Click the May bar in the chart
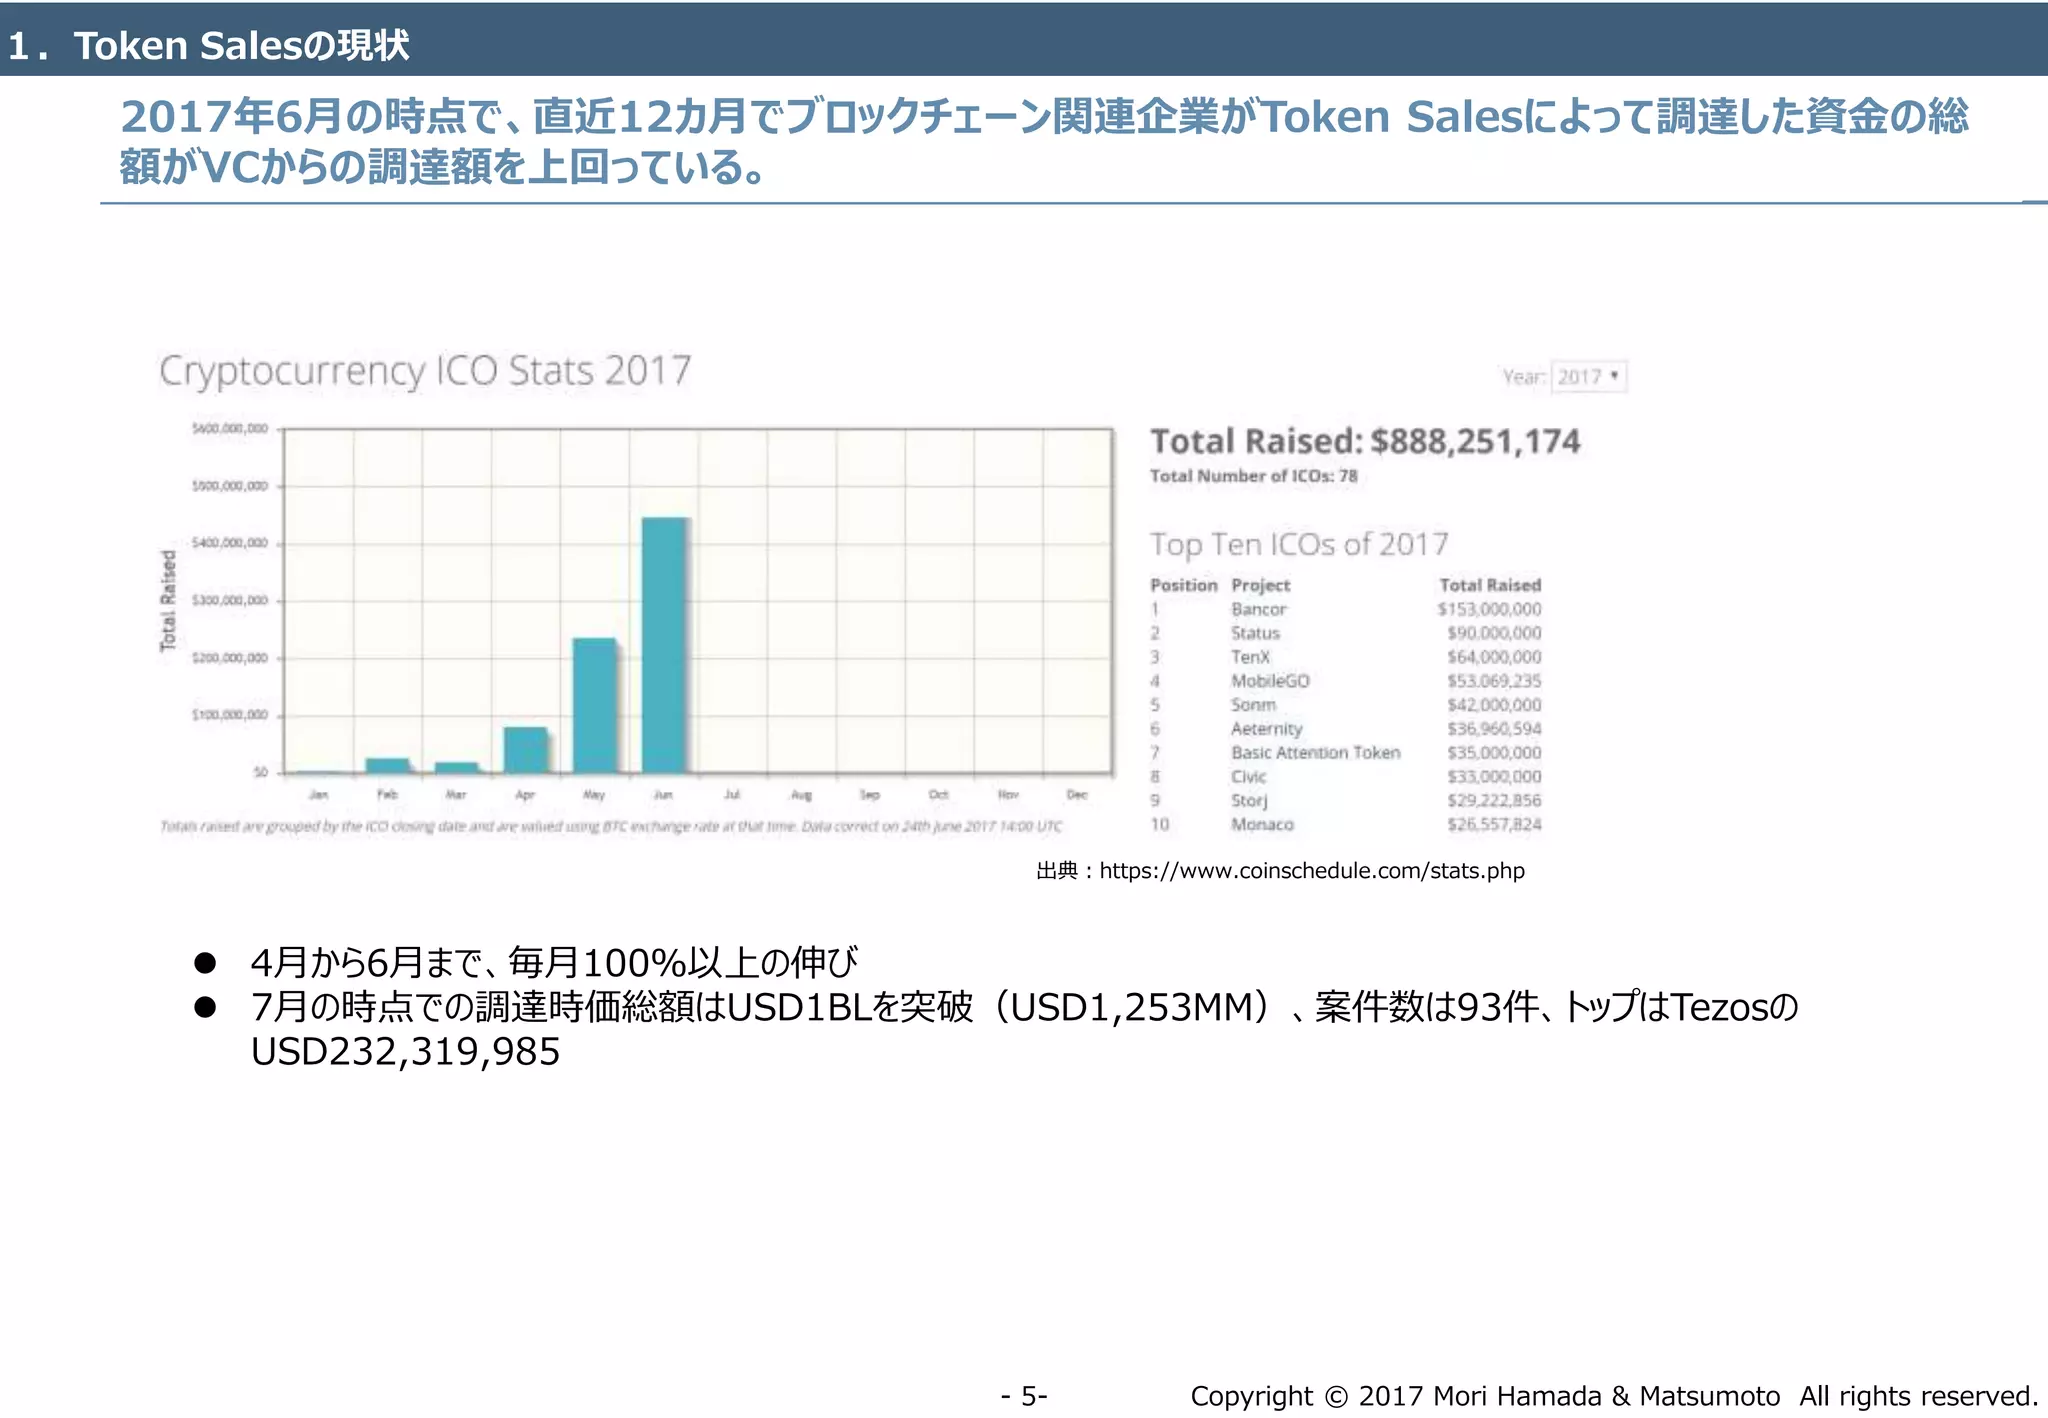 595,705
